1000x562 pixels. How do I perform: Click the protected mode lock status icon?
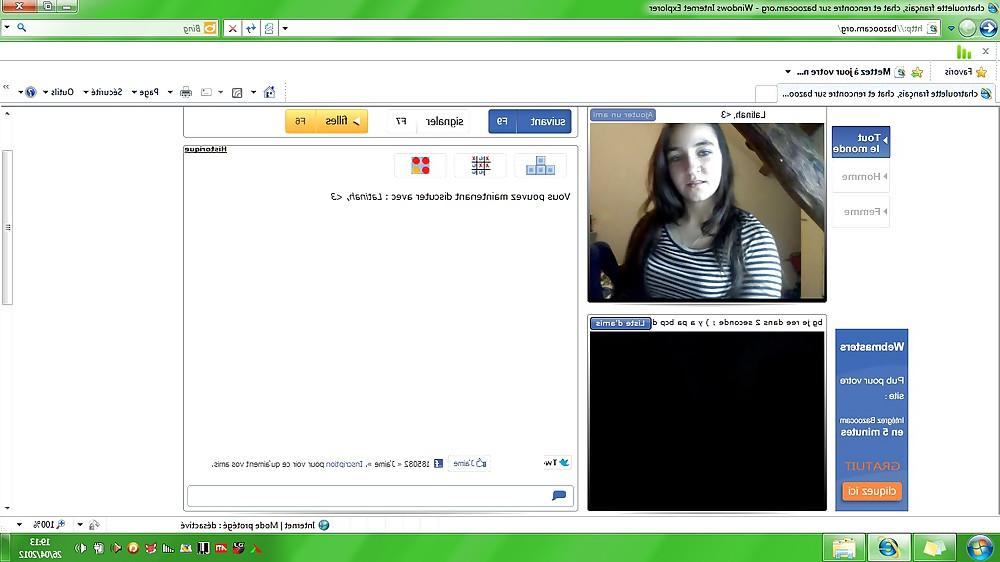click(94, 525)
